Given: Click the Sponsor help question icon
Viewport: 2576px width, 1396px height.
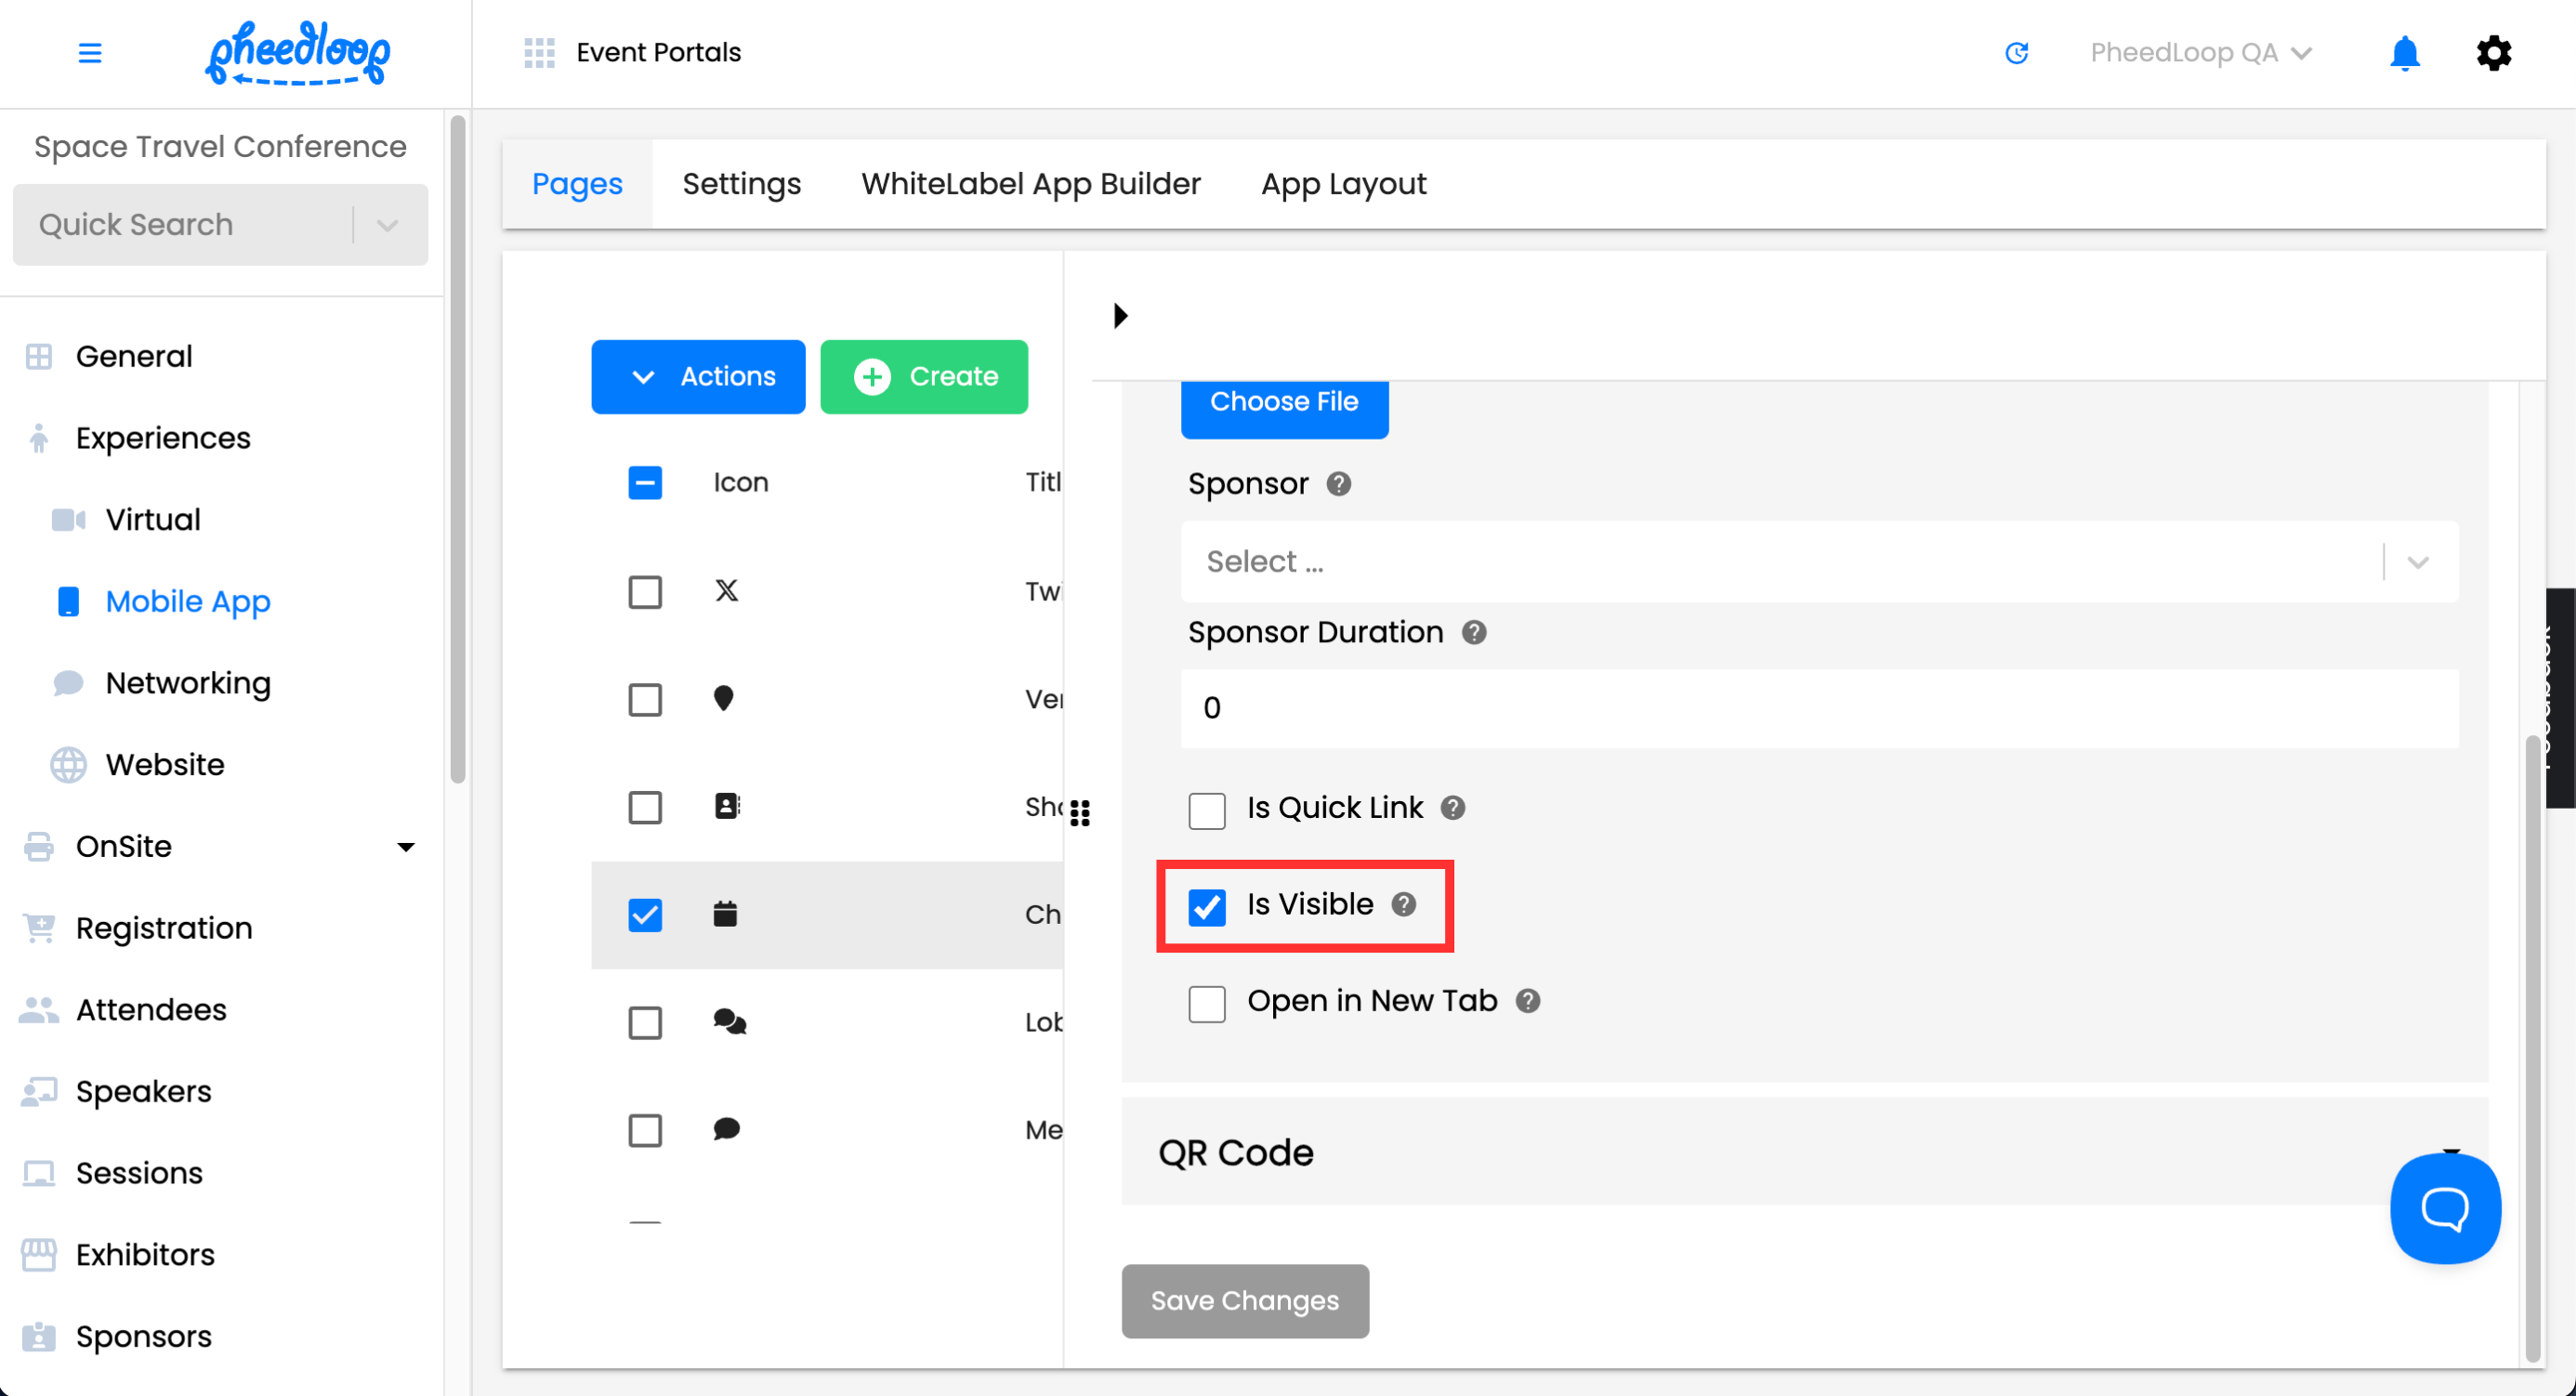Looking at the screenshot, I should [x=1339, y=484].
